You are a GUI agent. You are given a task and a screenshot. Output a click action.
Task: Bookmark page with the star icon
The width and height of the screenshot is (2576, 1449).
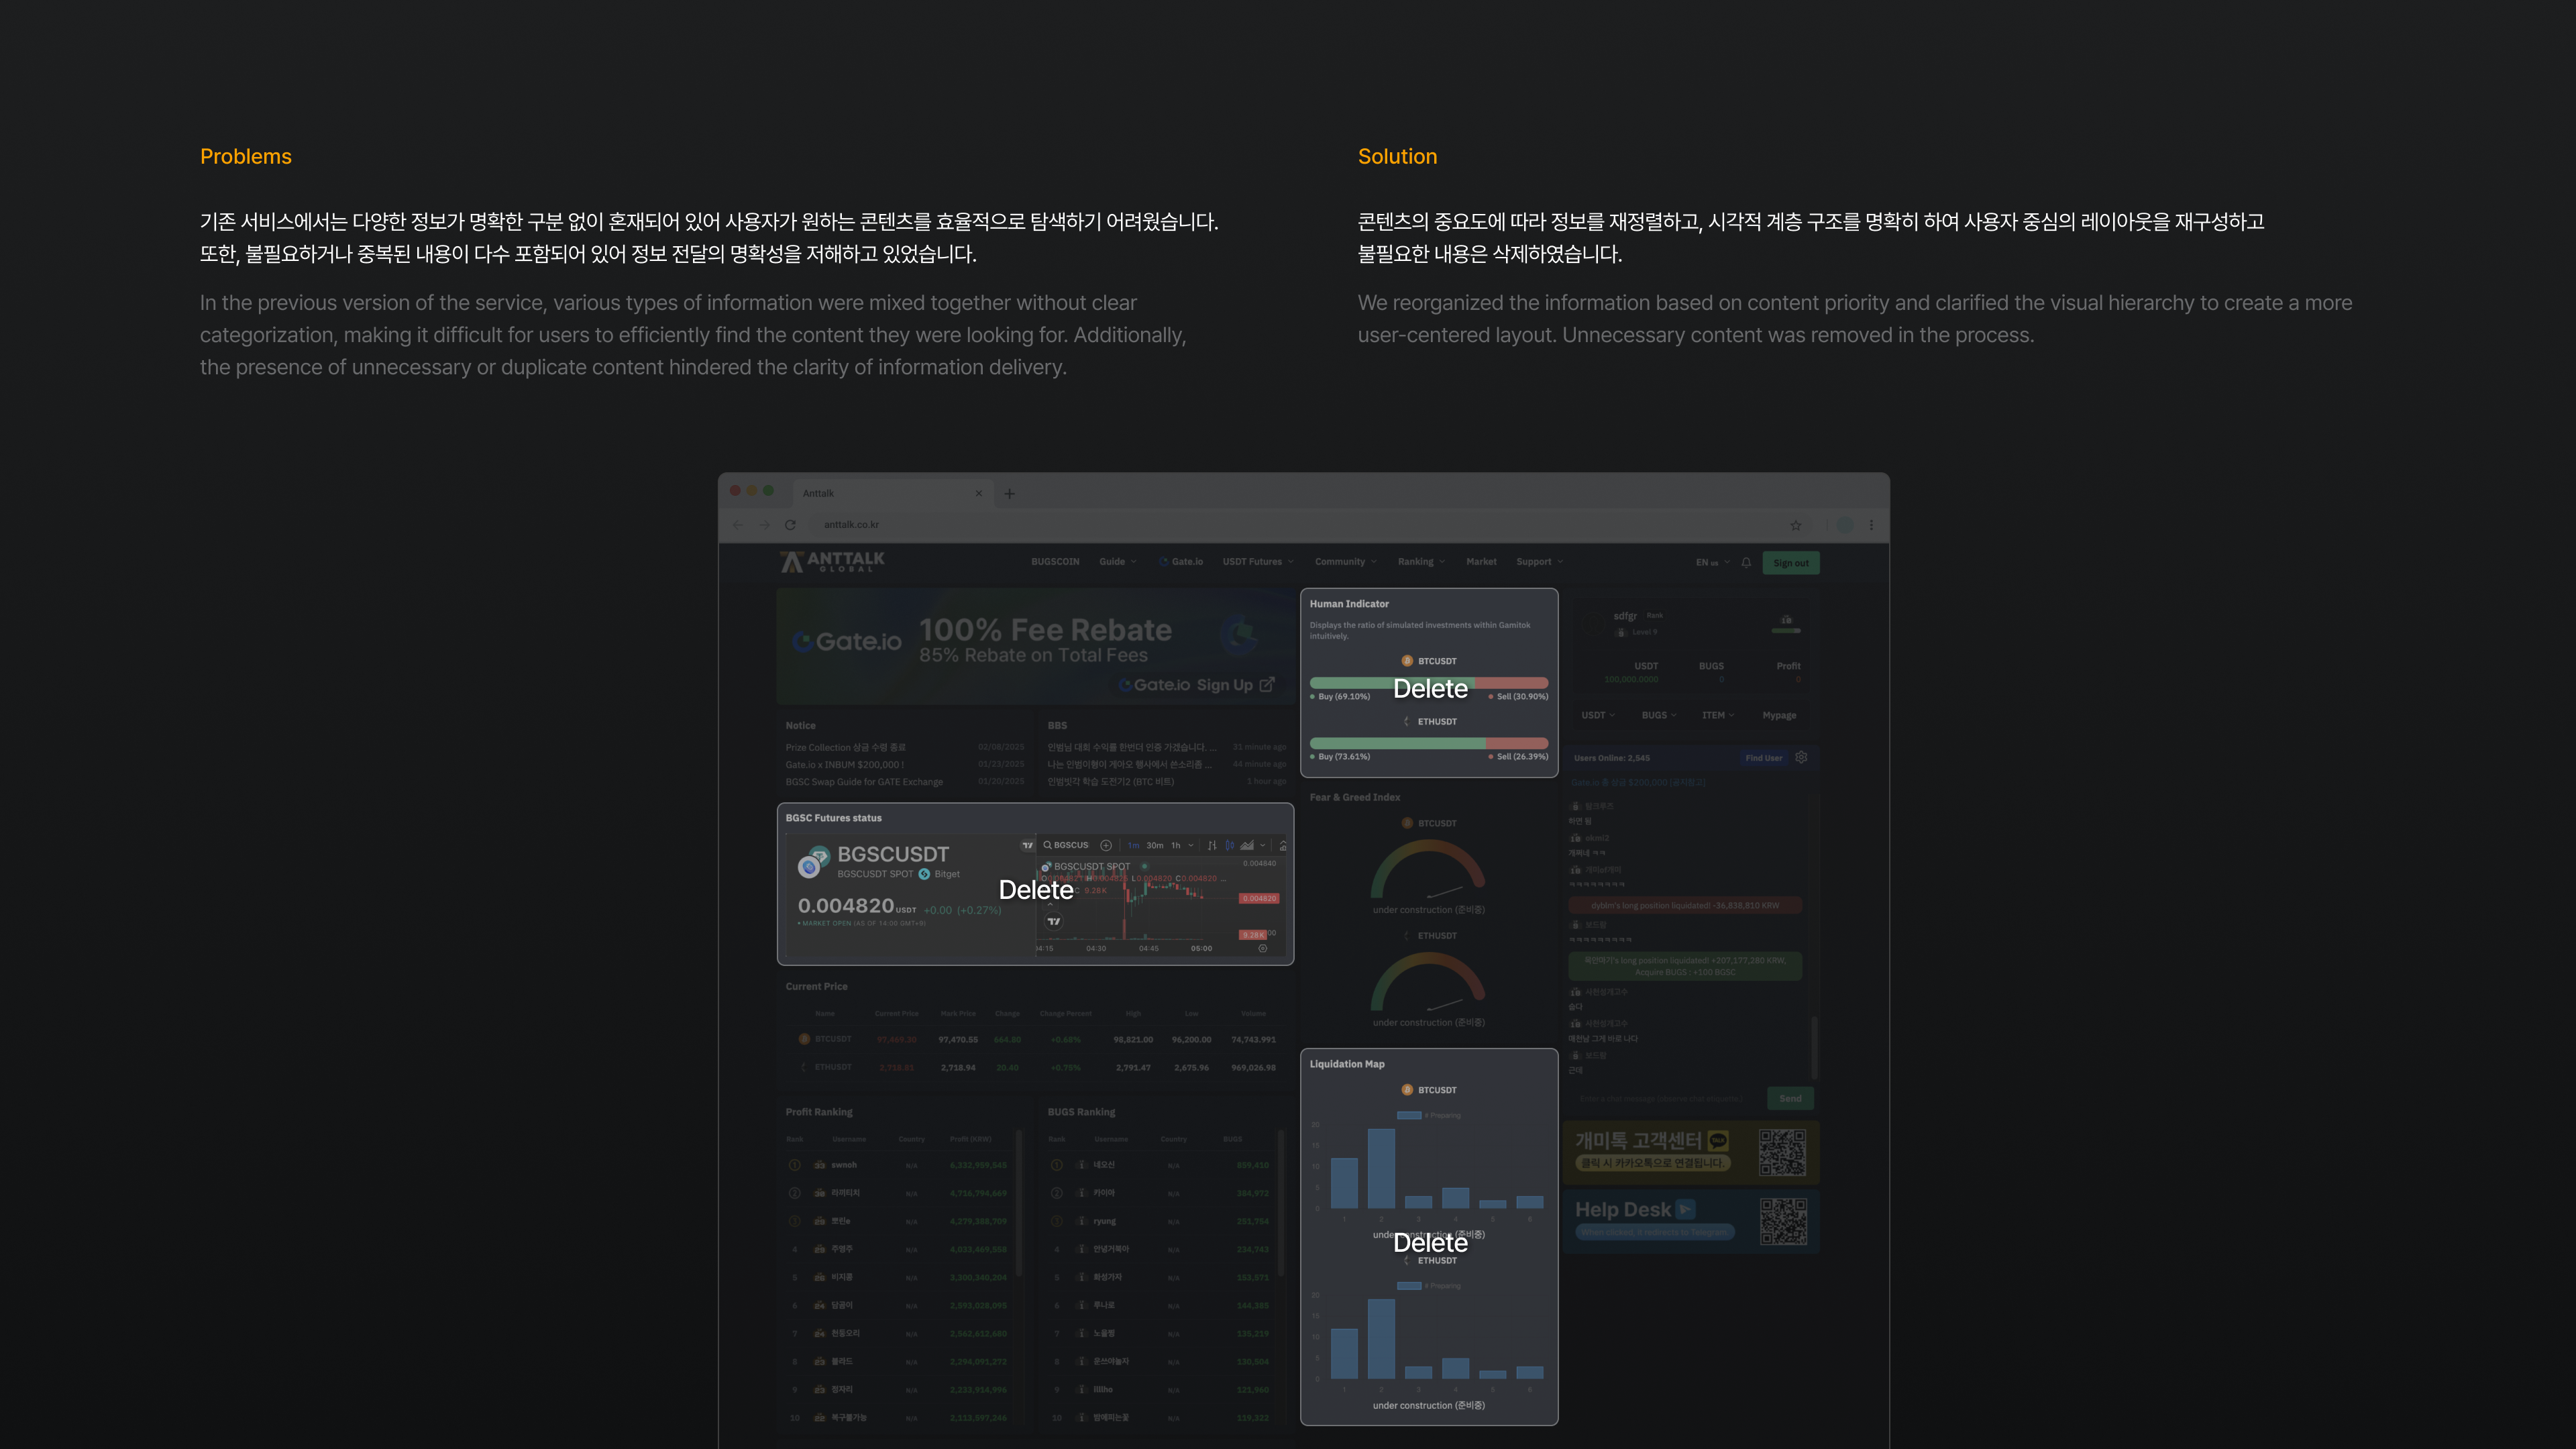click(1796, 525)
